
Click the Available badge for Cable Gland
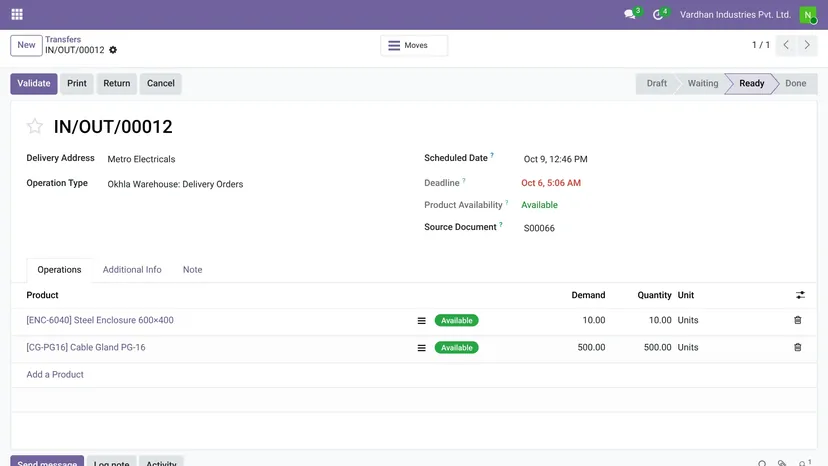coord(456,348)
